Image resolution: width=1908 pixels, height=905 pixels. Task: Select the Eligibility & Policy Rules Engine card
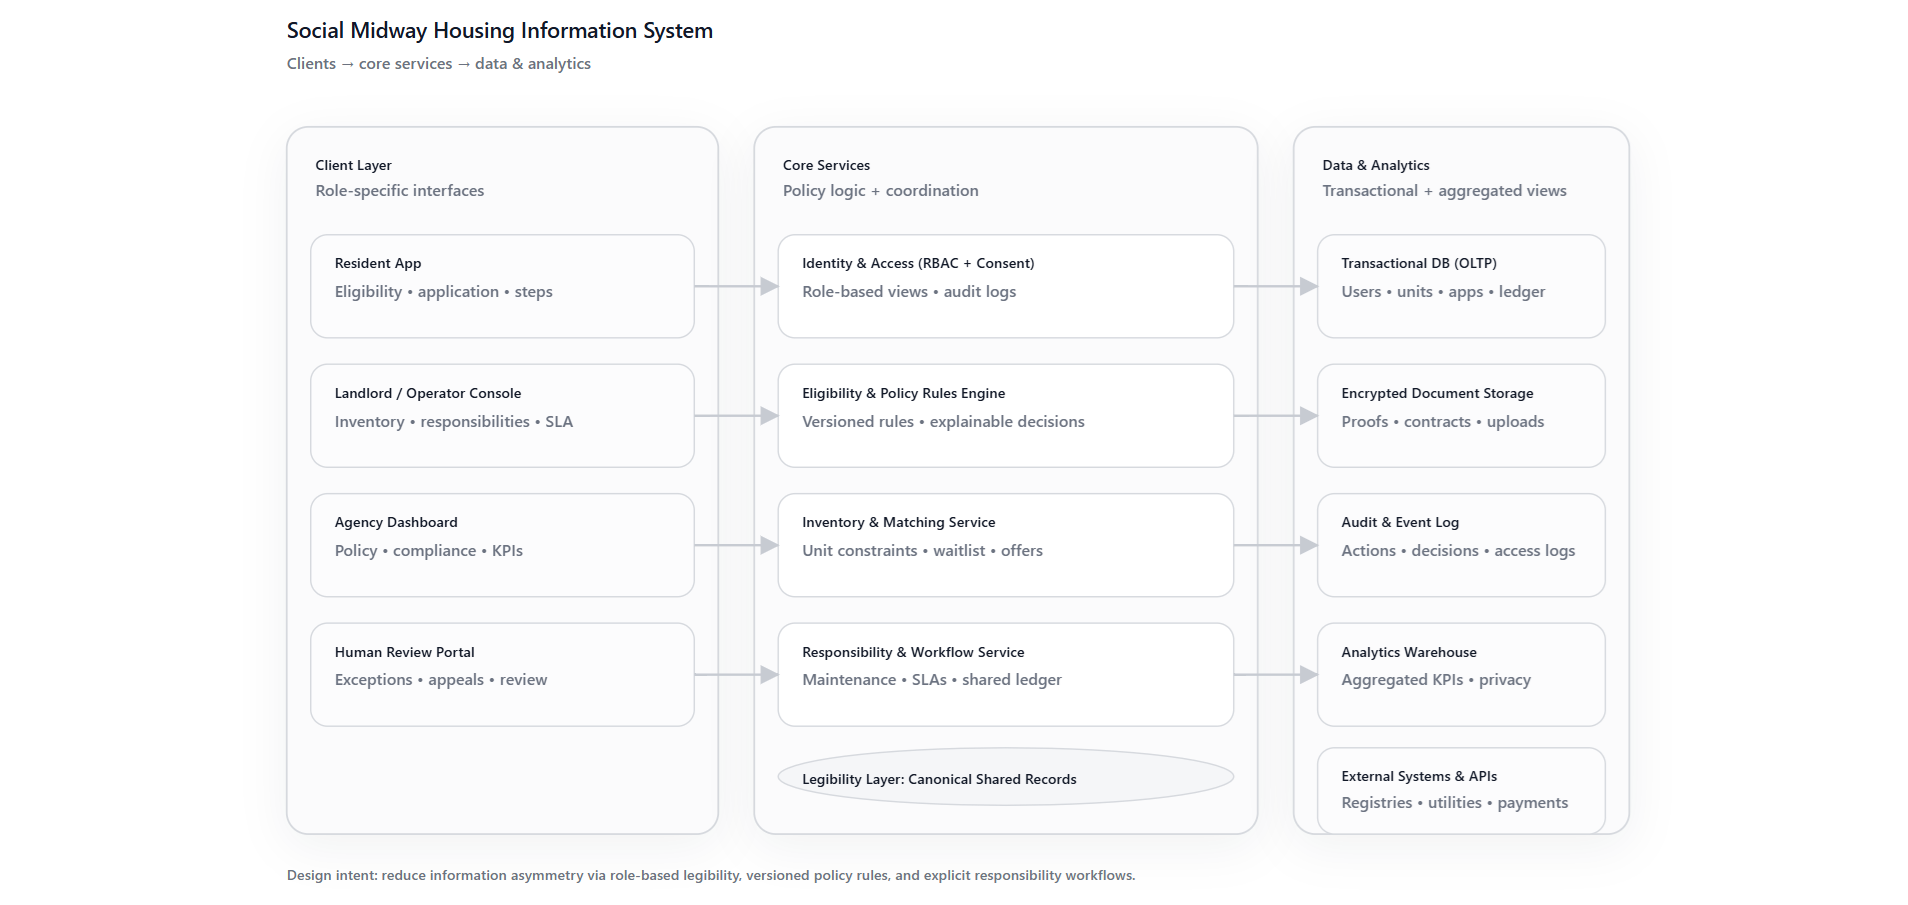click(x=1006, y=416)
